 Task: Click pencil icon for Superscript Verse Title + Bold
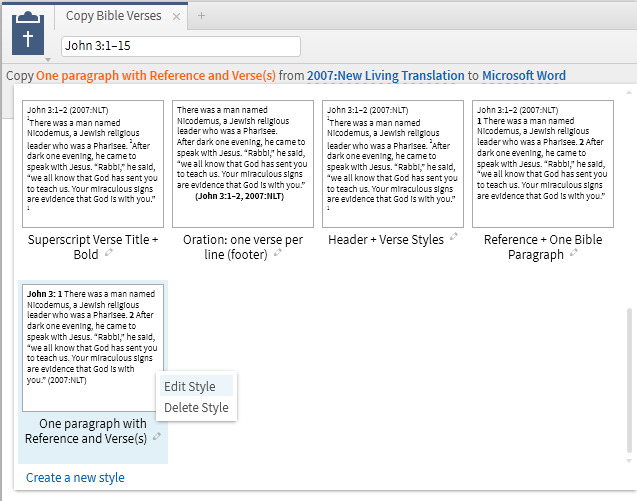(x=108, y=253)
